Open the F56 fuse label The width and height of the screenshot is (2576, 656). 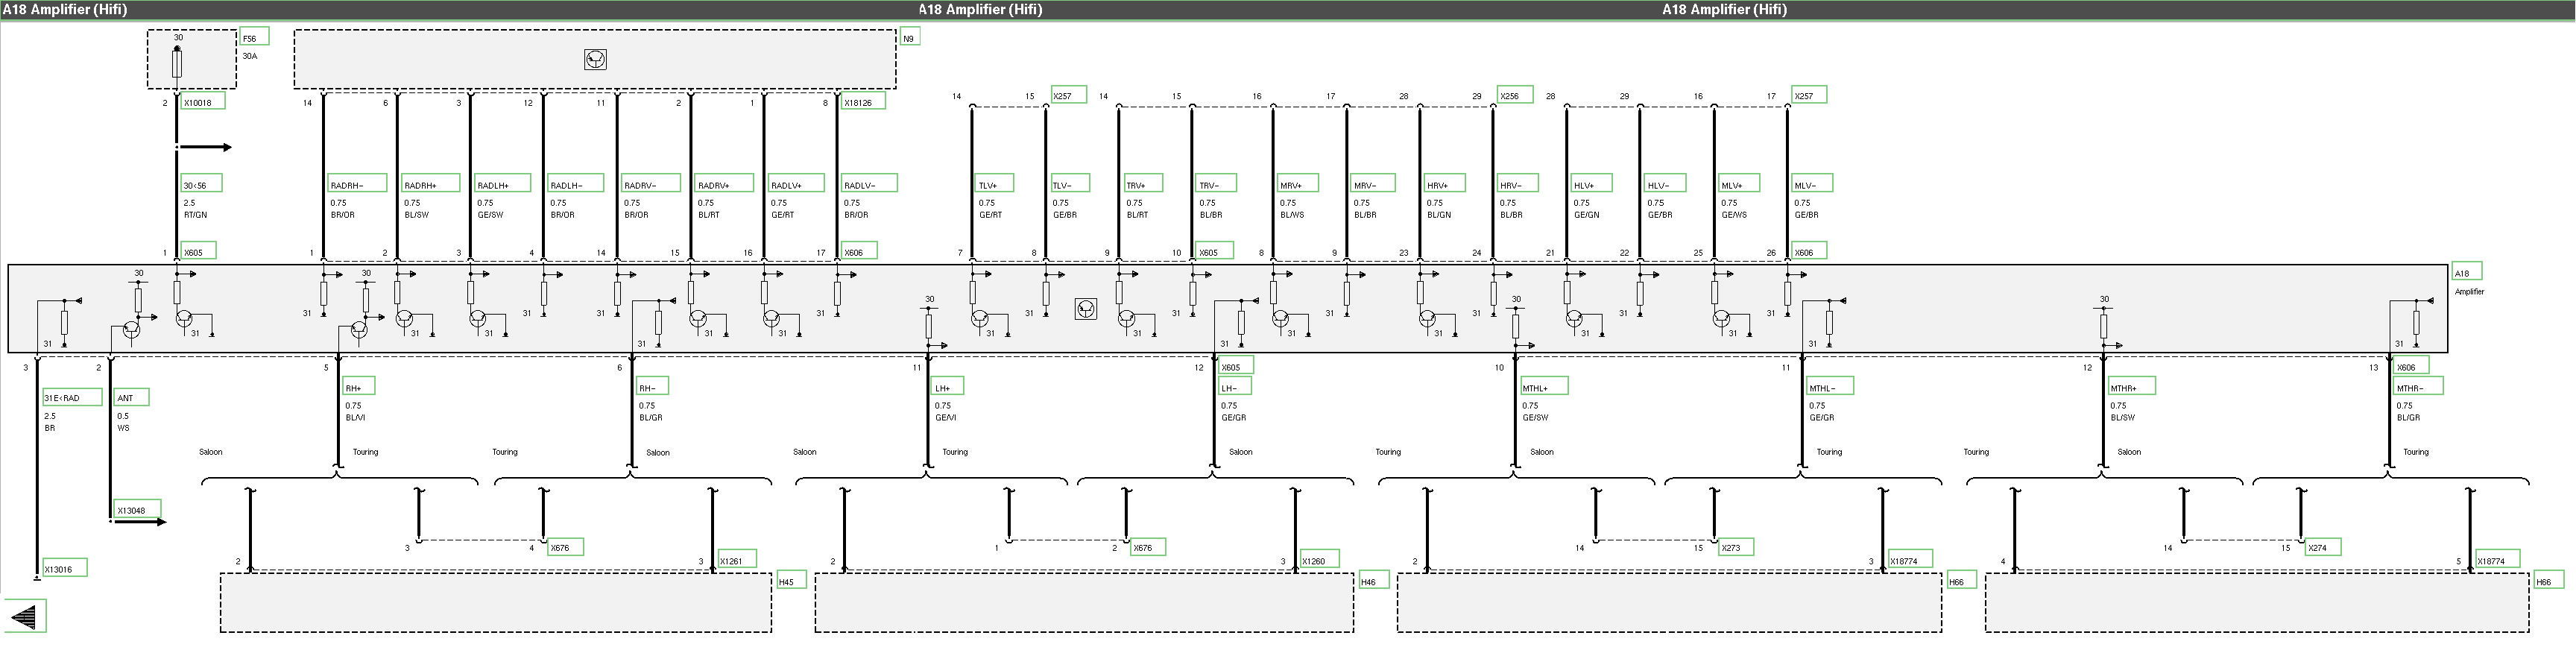pos(254,37)
